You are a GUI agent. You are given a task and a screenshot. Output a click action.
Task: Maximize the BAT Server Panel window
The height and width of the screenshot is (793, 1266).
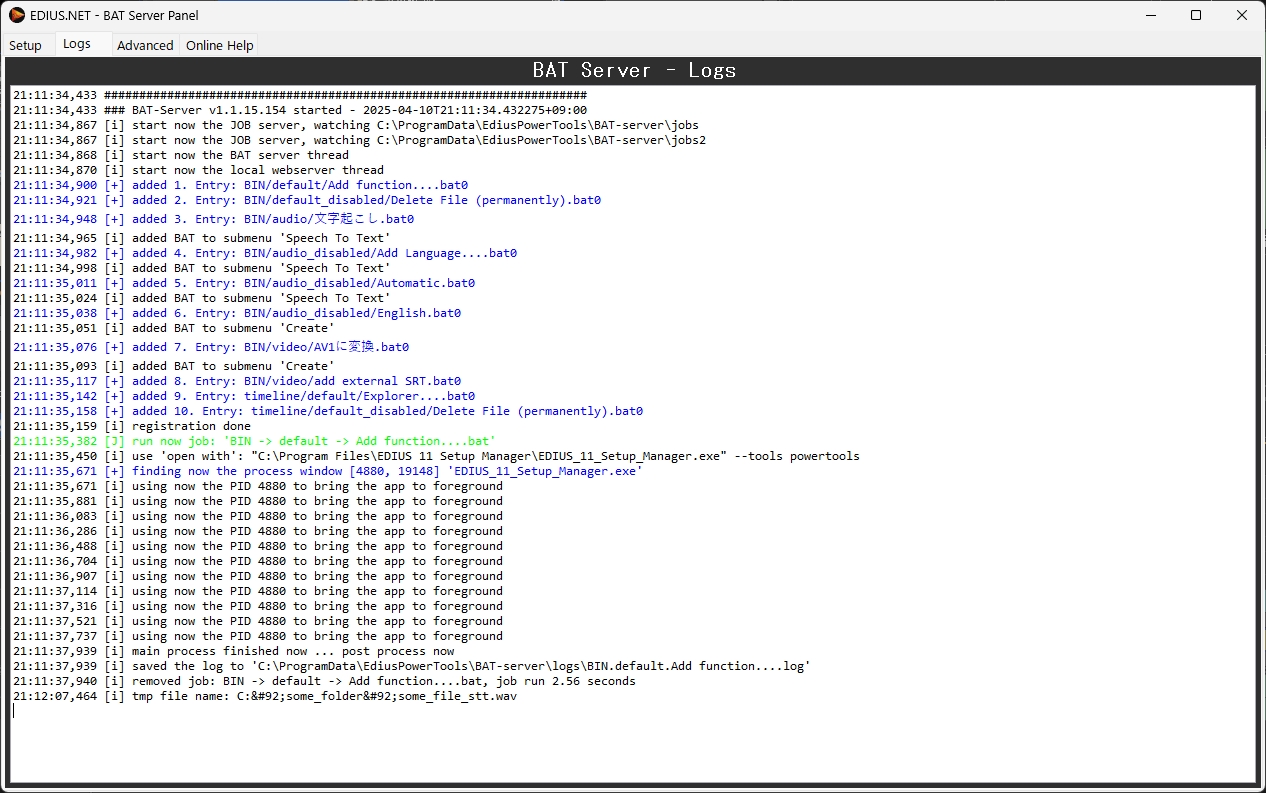[x=1196, y=15]
